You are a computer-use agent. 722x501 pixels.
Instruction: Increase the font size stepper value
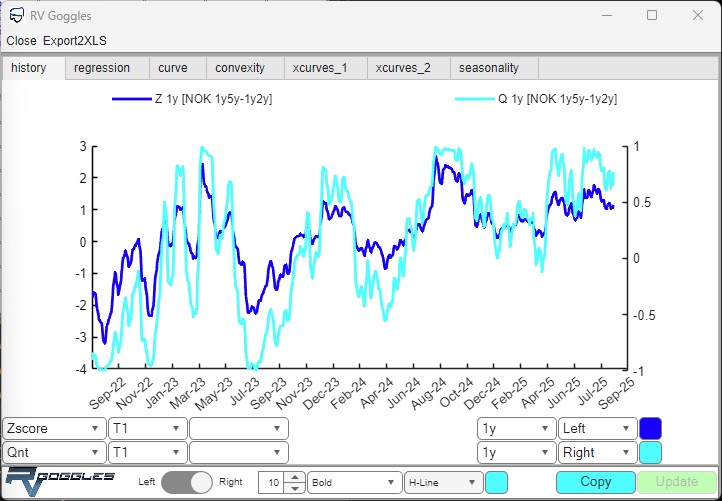294,477
